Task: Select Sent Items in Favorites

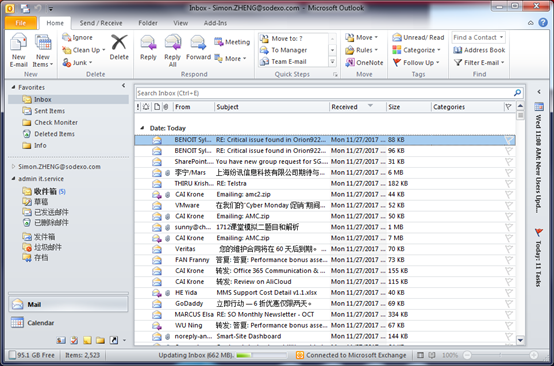Action: click(x=49, y=111)
